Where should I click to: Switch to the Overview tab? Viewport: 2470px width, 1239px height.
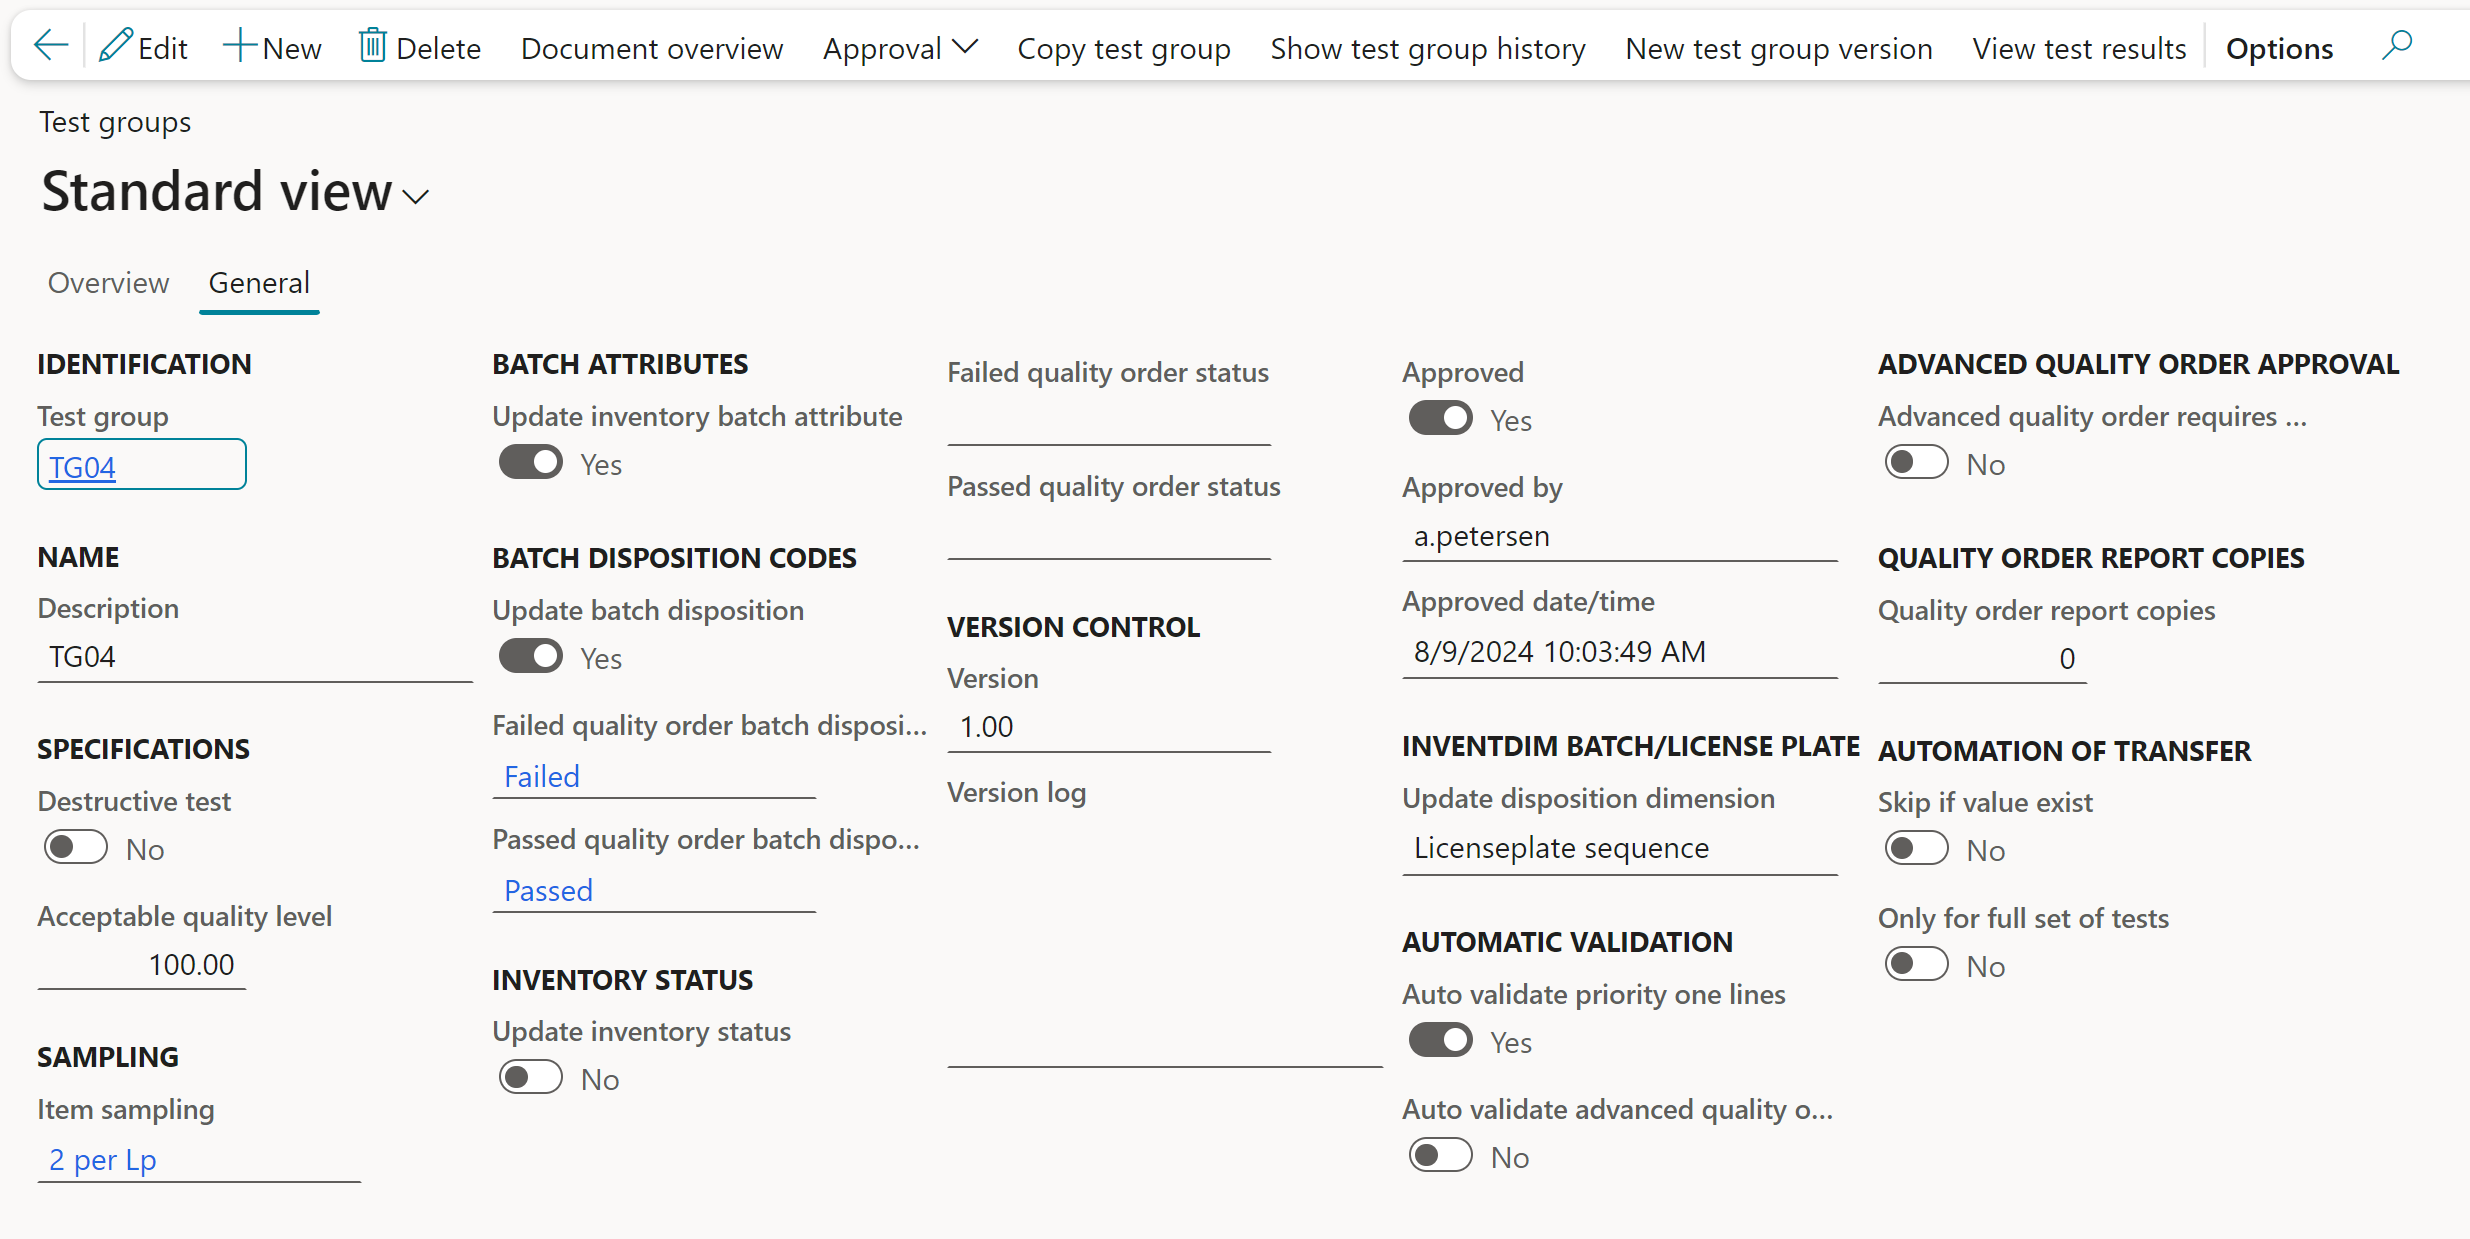(108, 283)
